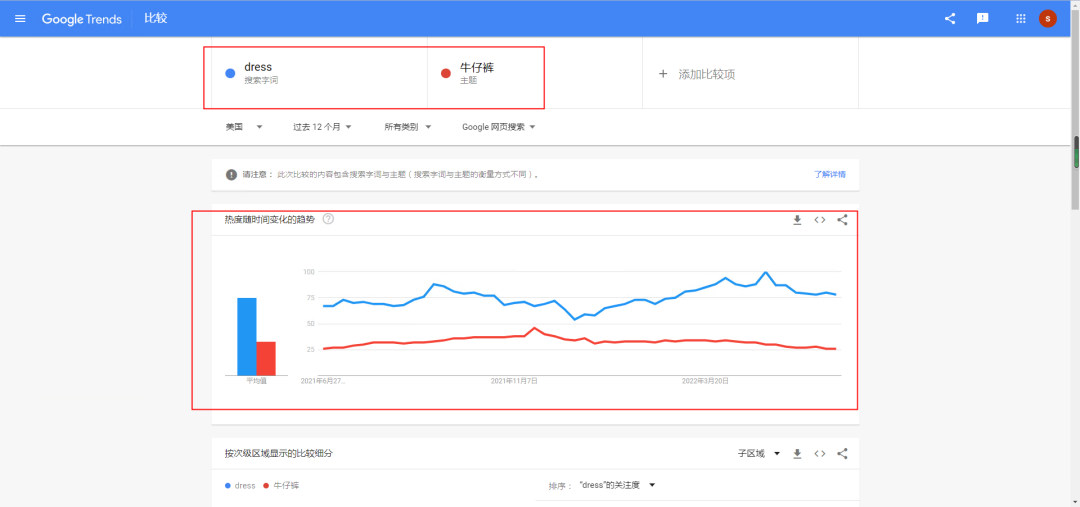Viewport: 1080px width, 507px height.
Task: Click the 了解详情 link
Action: pyautogui.click(x=829, y=174)
